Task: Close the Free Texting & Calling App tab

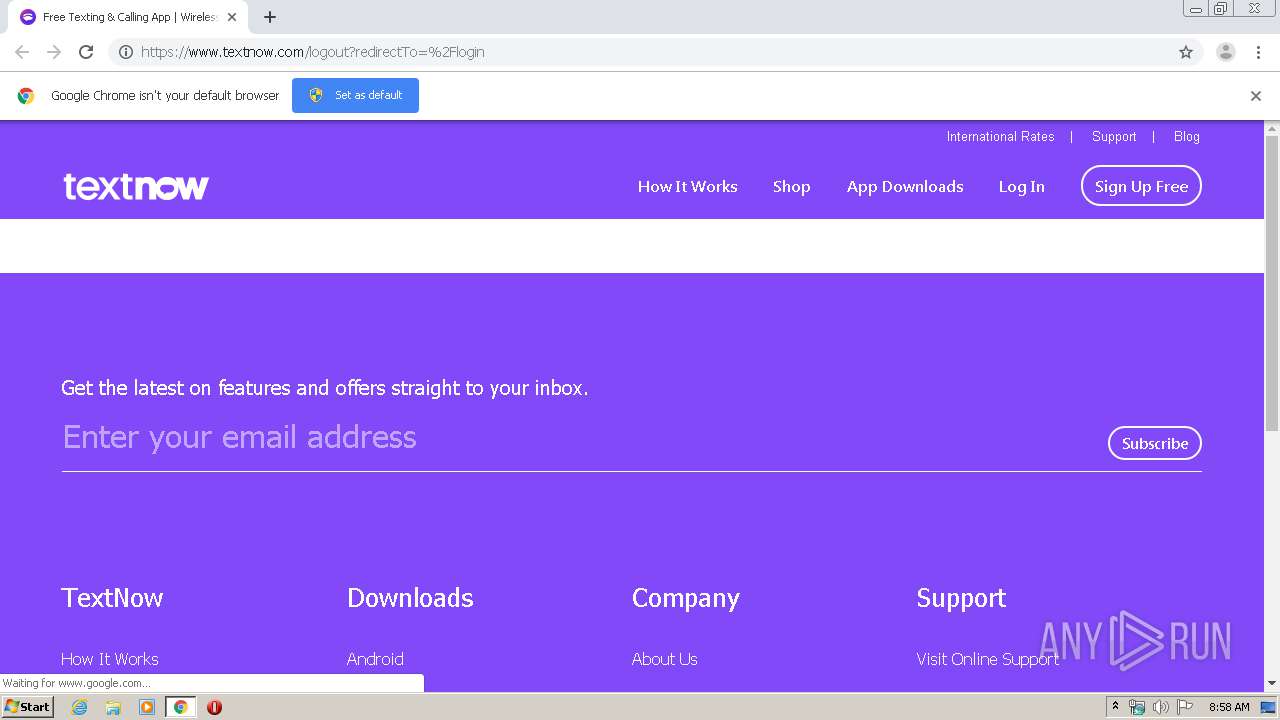Action: [232, 17]
